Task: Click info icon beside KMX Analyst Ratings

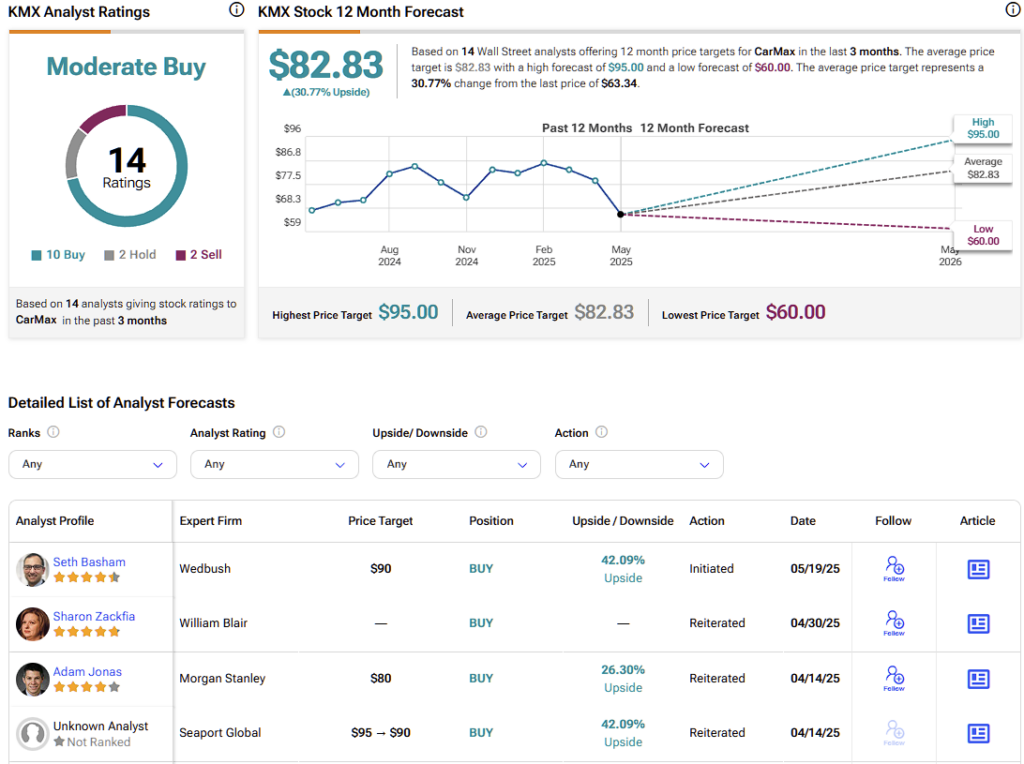Action: point(236,10)
